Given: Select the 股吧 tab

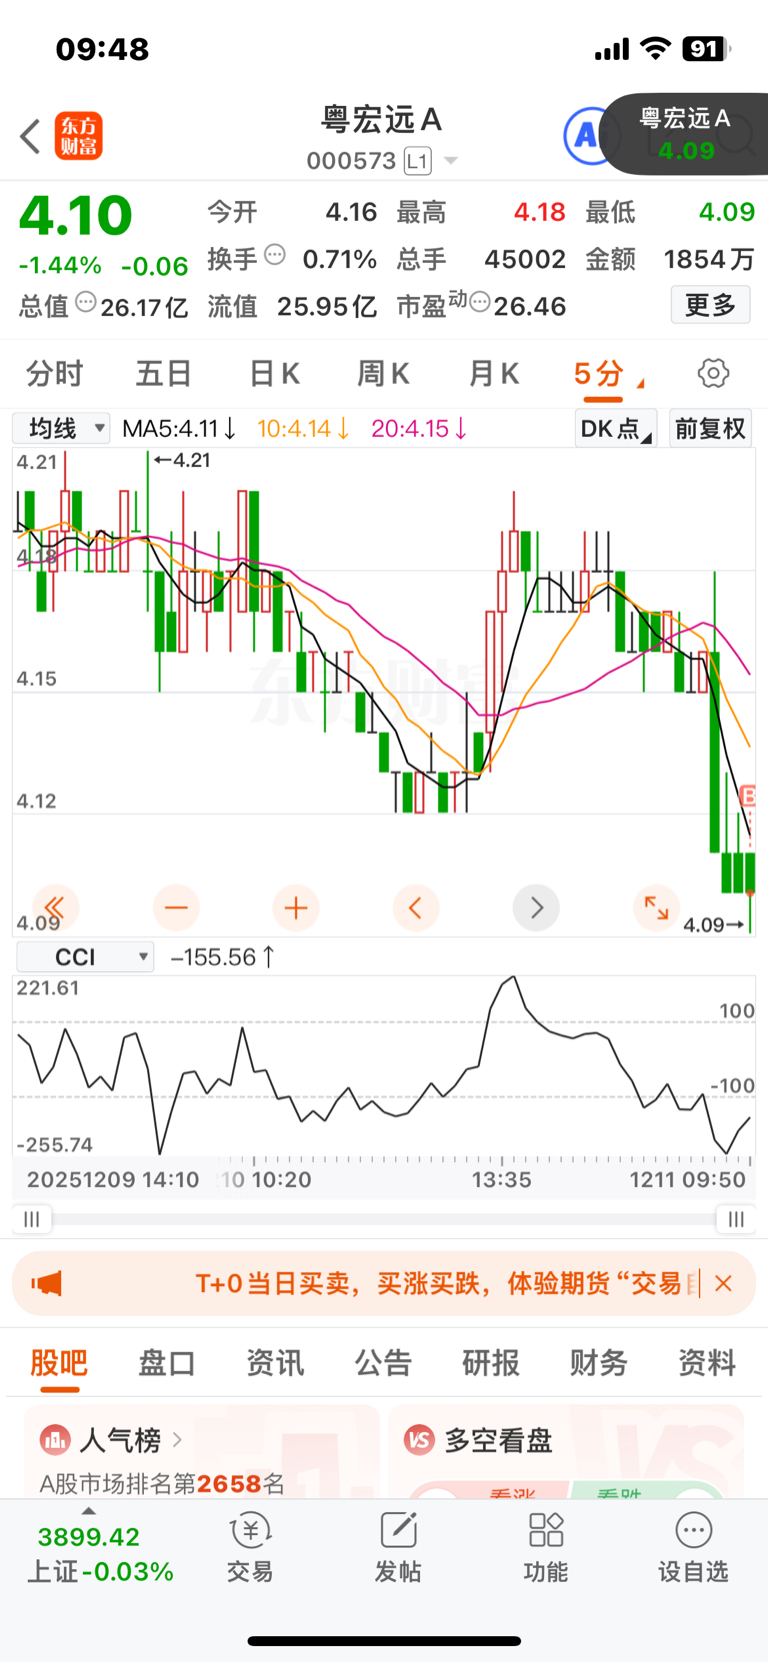Looking at the screenshot, I should click(59, 1362).
